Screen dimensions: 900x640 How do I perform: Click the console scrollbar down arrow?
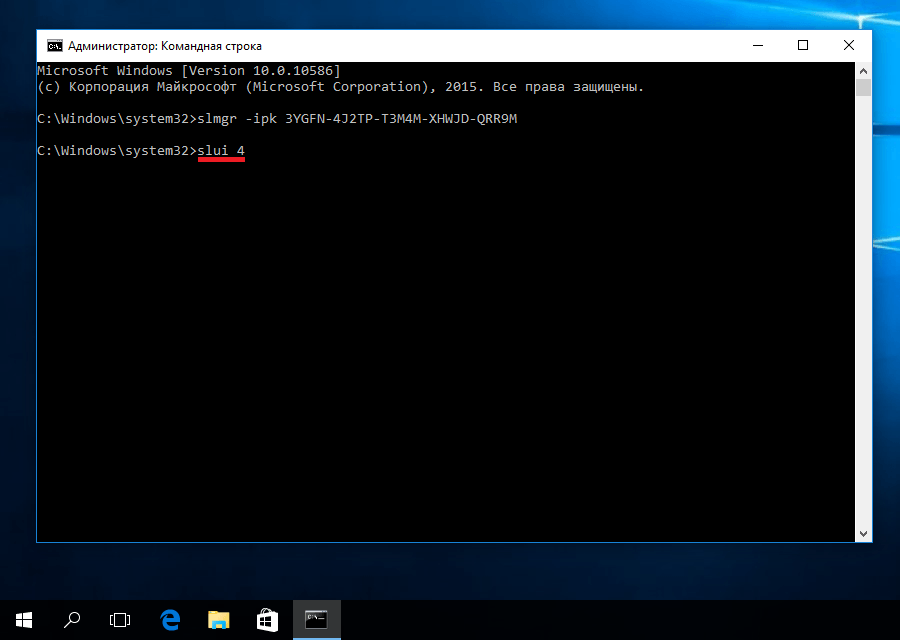[x=863, y=534]
